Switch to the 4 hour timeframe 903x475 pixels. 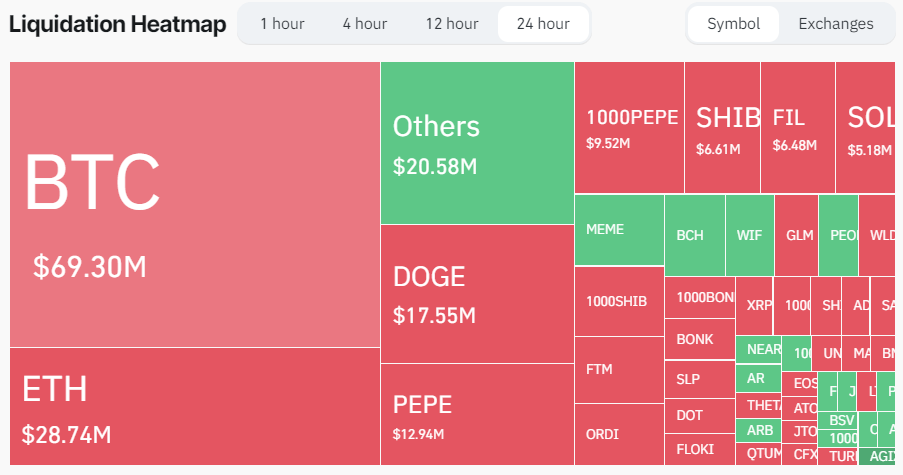coord(364,24)
